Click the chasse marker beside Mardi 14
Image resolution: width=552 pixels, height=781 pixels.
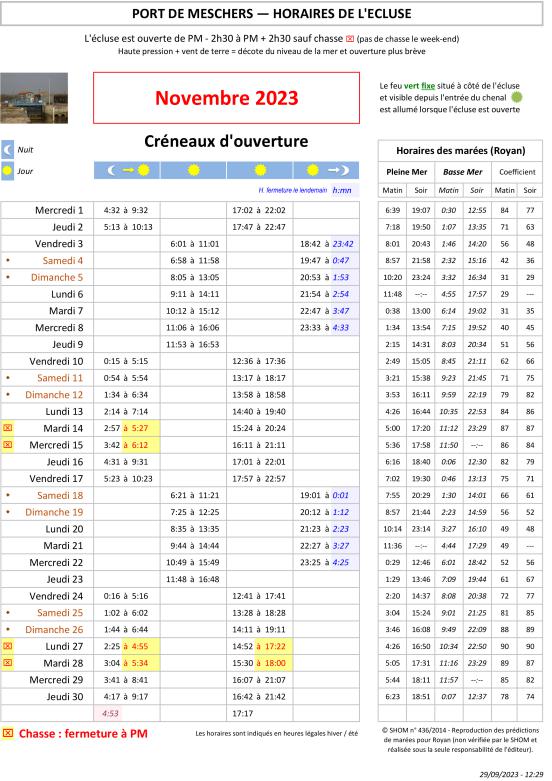tap(7, 428)
